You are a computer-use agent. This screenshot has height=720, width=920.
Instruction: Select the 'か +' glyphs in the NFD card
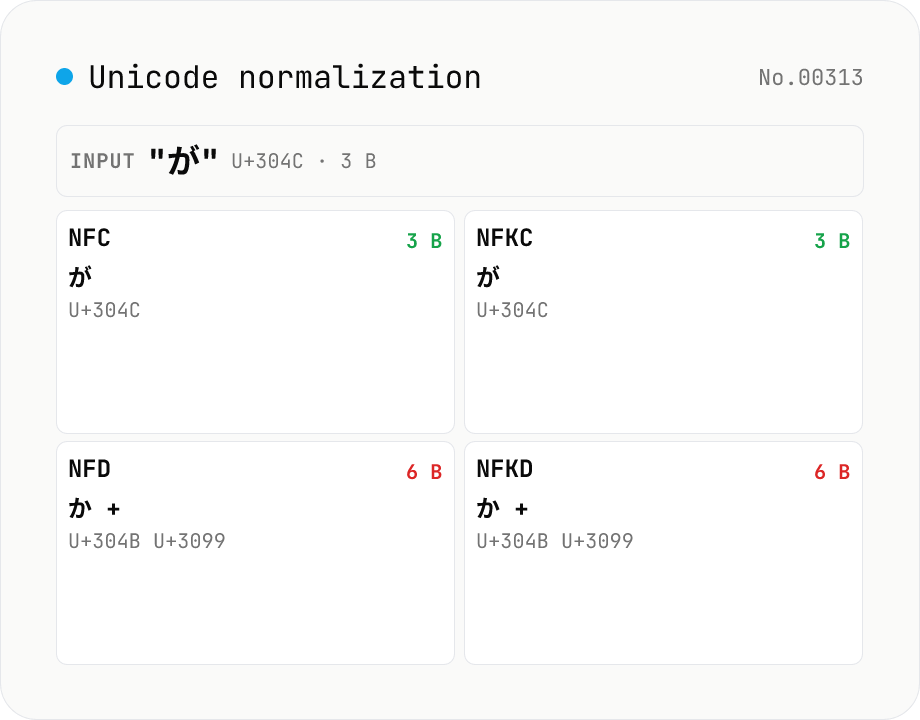click(x=94, y=508)
